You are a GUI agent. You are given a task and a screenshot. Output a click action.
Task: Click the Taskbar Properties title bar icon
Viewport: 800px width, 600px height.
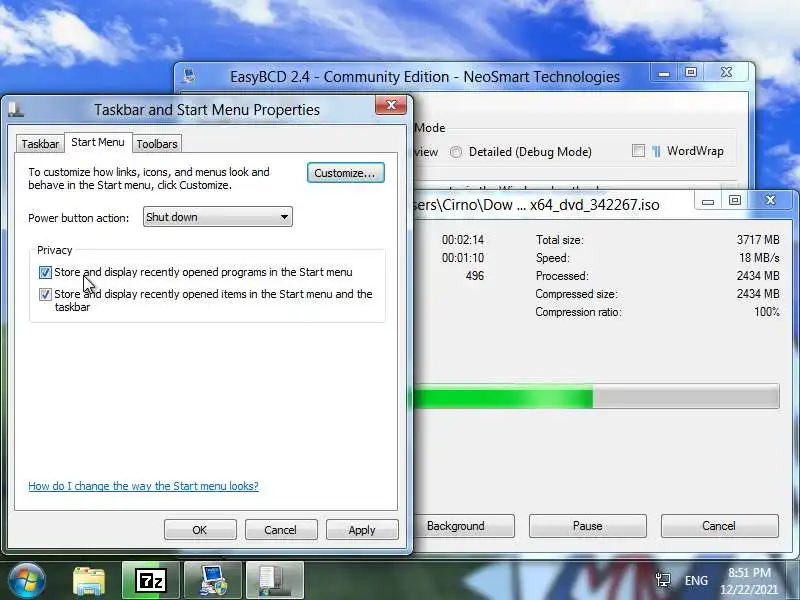(15, 109)
